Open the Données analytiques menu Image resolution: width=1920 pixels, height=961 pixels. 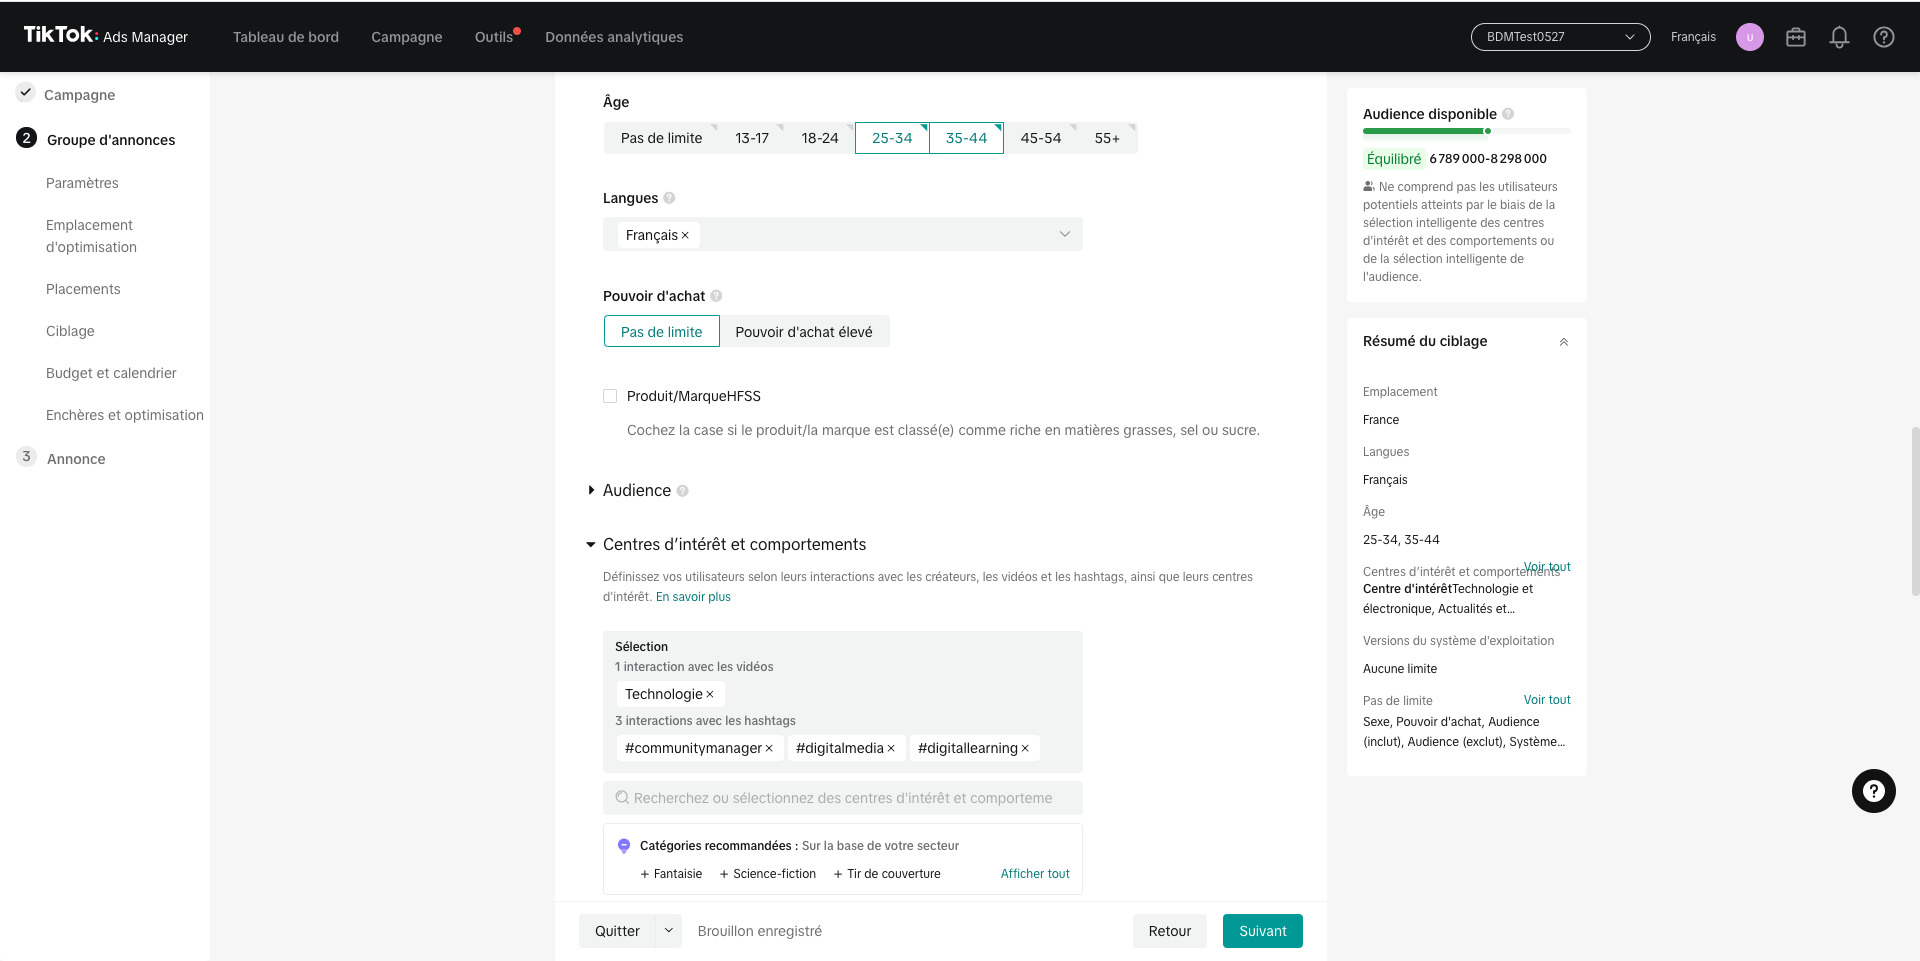614,37
